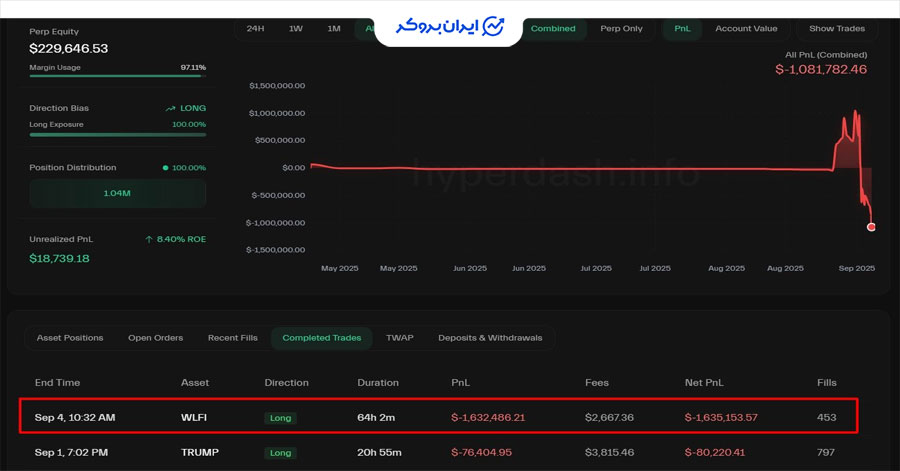
Task: Go to the Open Orders tab
Action: [x=155, y=338]
